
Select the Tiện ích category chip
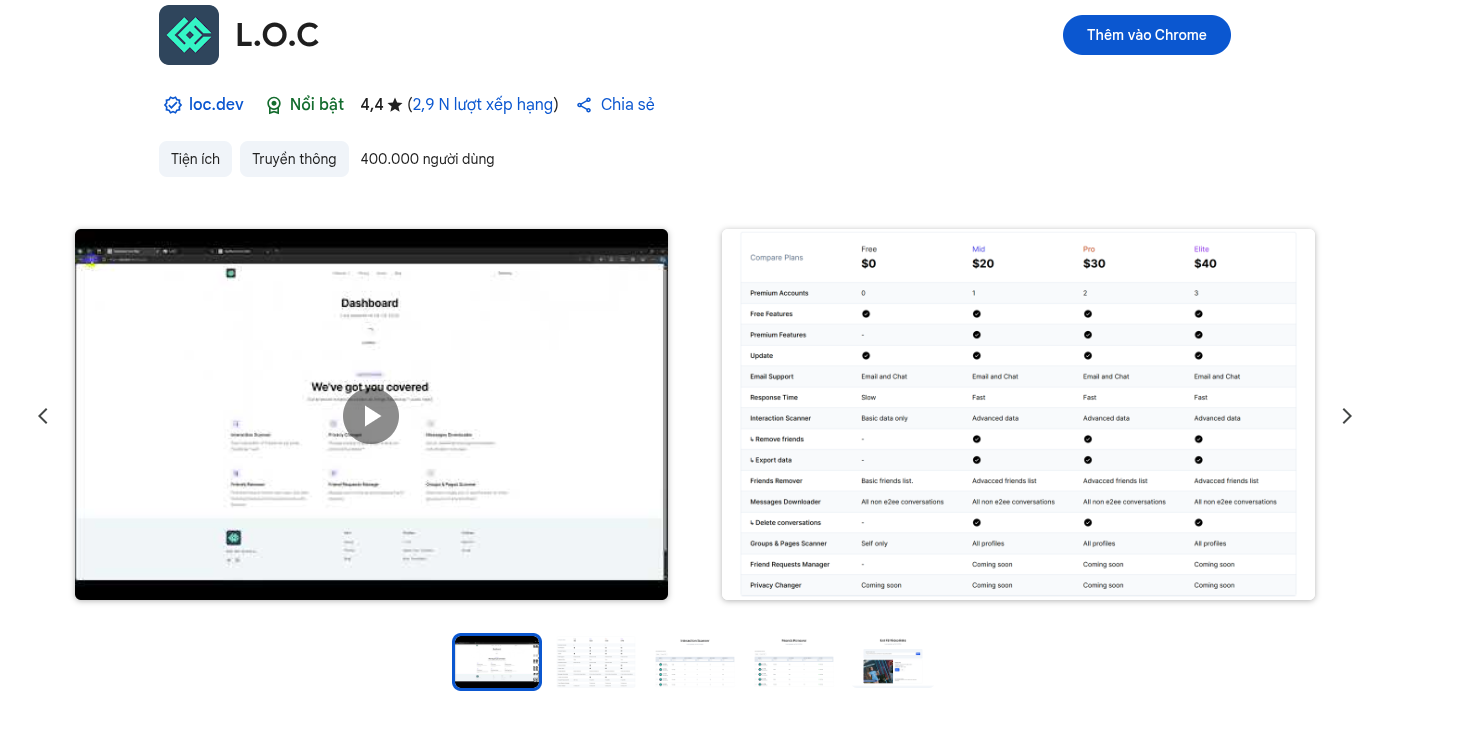(195, 159)
